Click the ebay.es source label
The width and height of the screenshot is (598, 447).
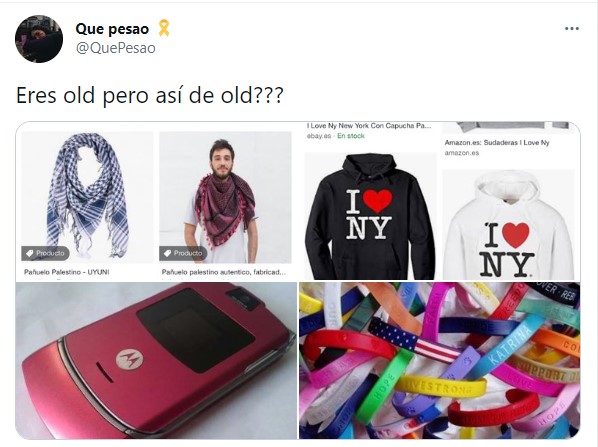pos(319,136)
